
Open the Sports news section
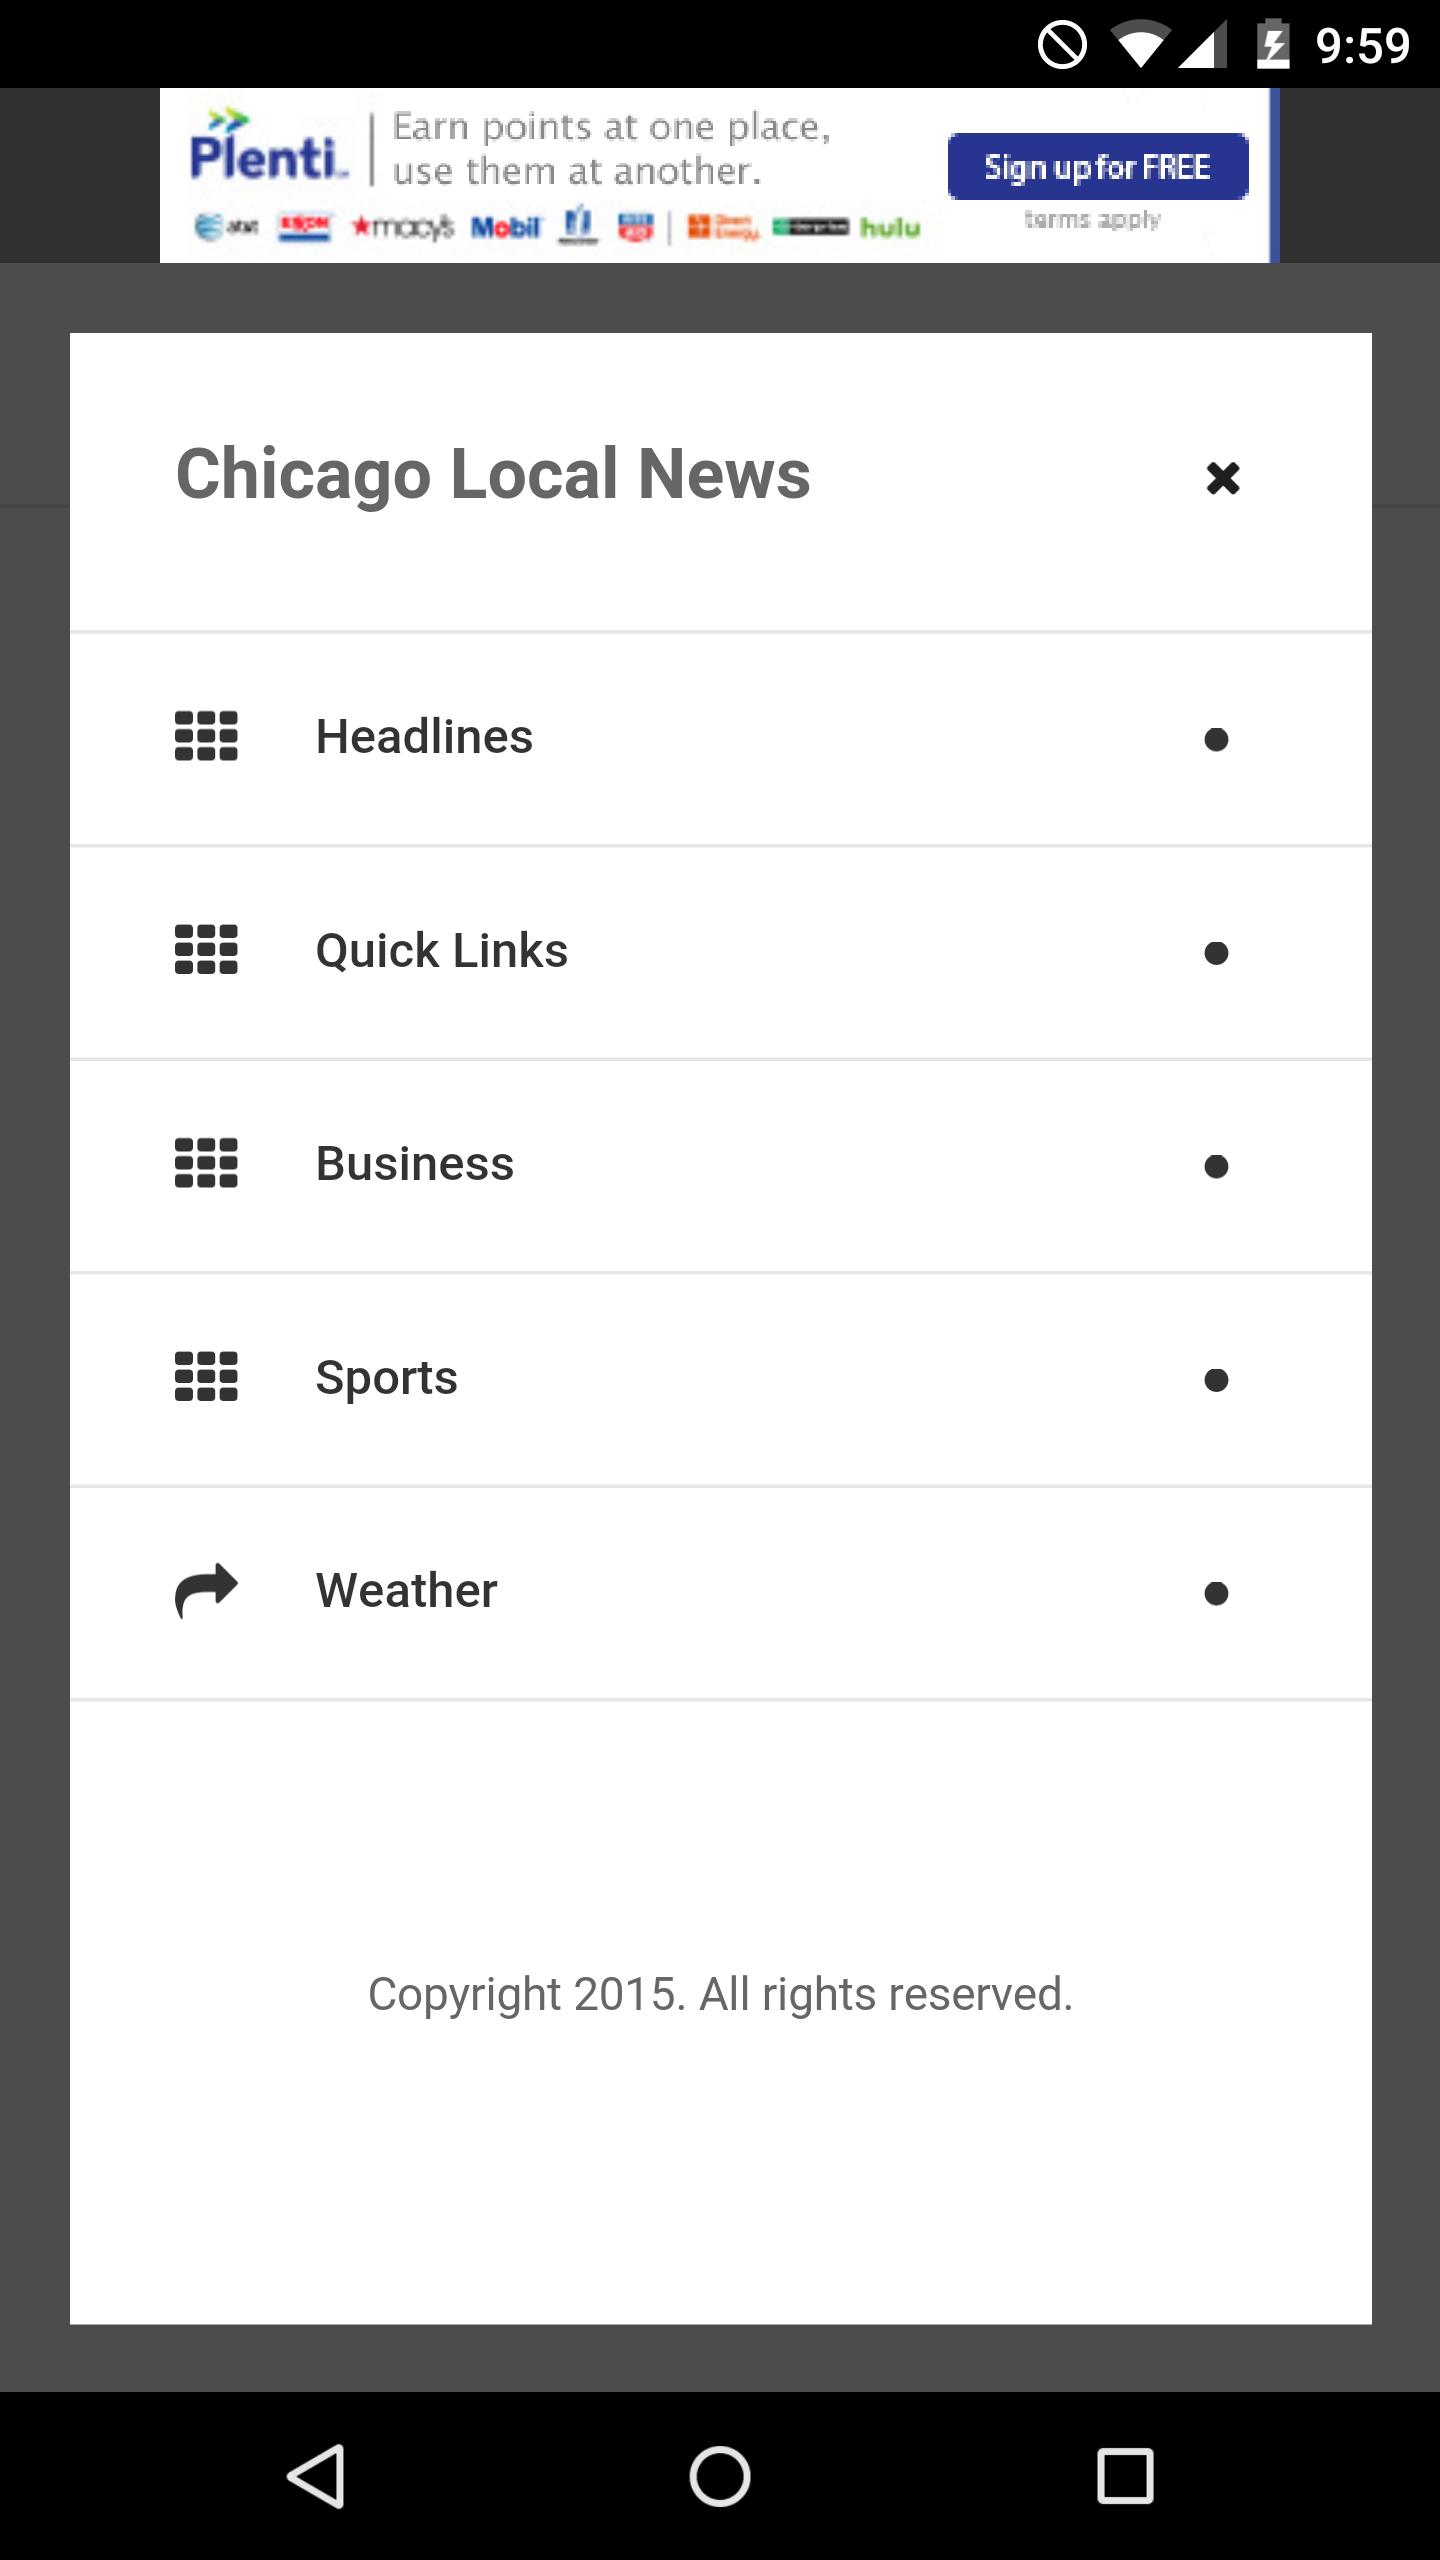(386, 1378)
